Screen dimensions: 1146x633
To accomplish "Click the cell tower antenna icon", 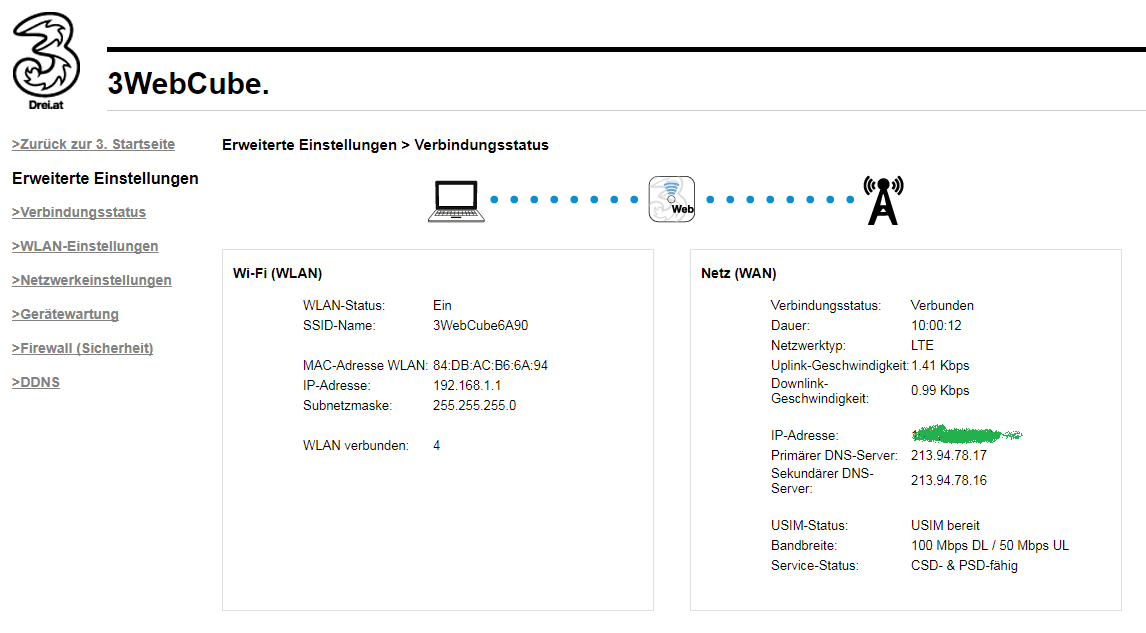I will click(x=883, y=200).
